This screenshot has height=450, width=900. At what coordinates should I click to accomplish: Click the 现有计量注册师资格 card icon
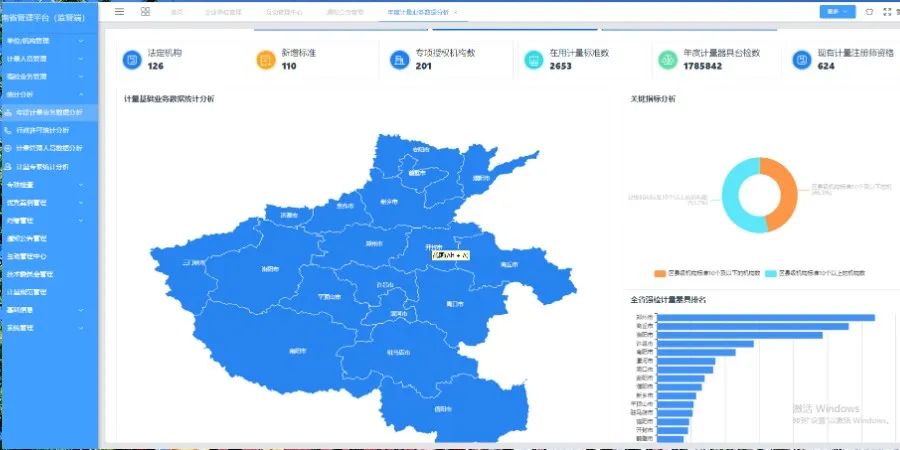click(801, 60)
